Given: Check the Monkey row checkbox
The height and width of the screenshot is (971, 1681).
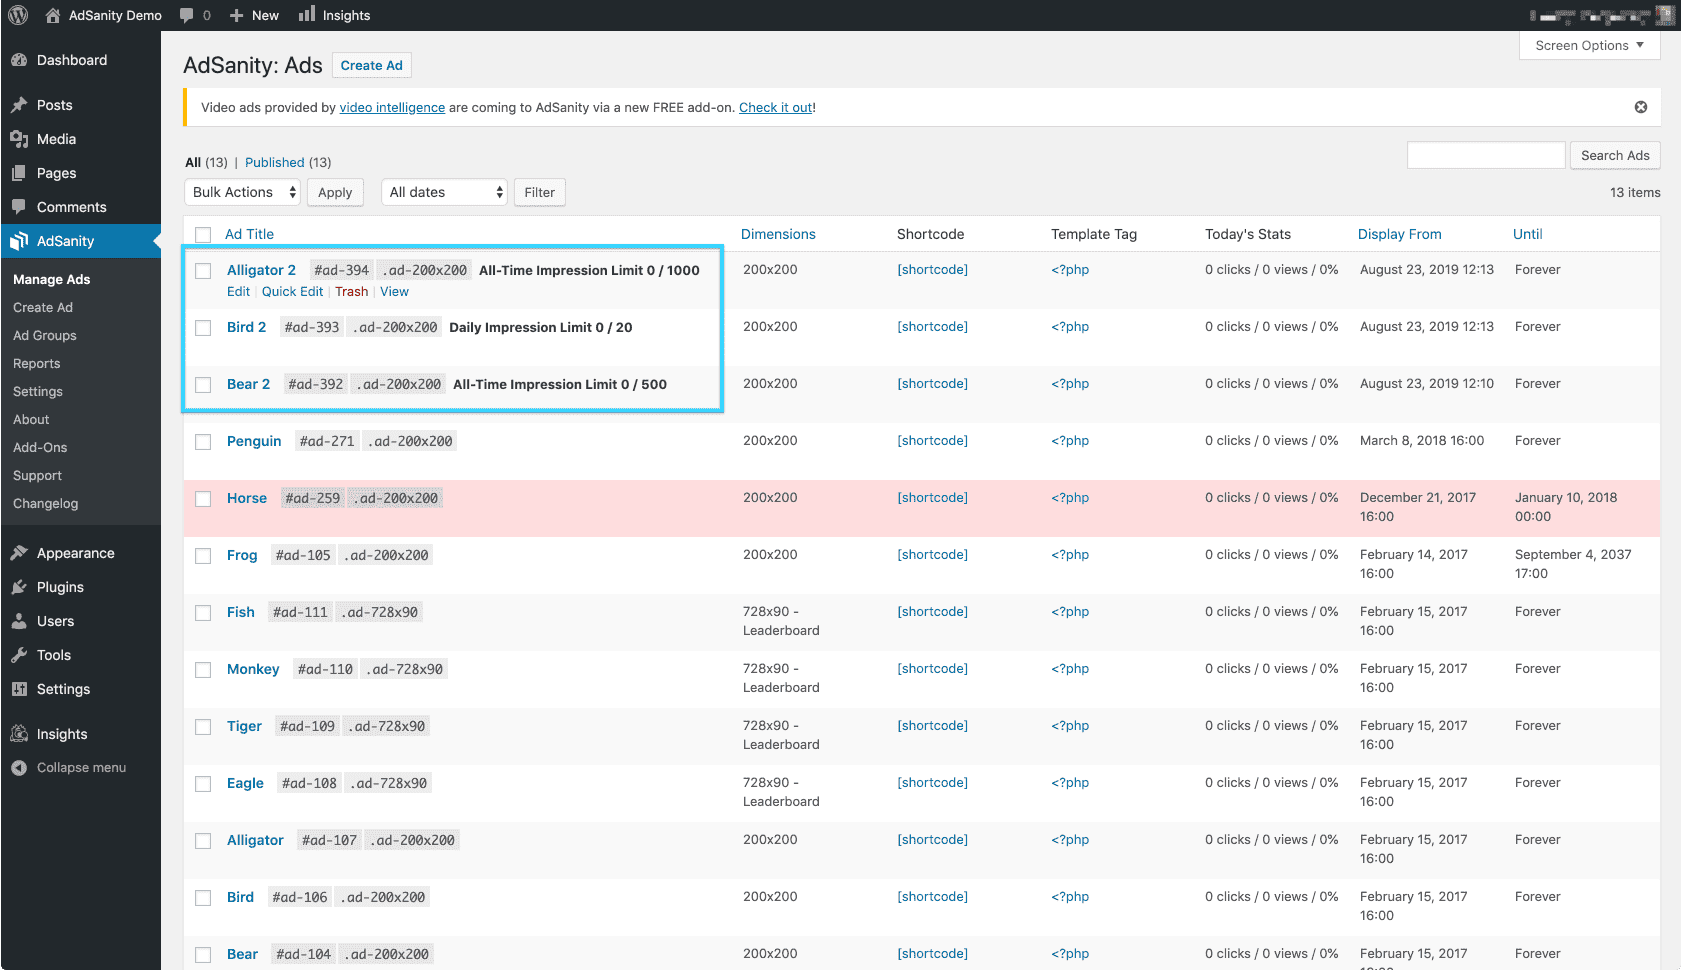Looking at the screenshot, I should 203,670.
